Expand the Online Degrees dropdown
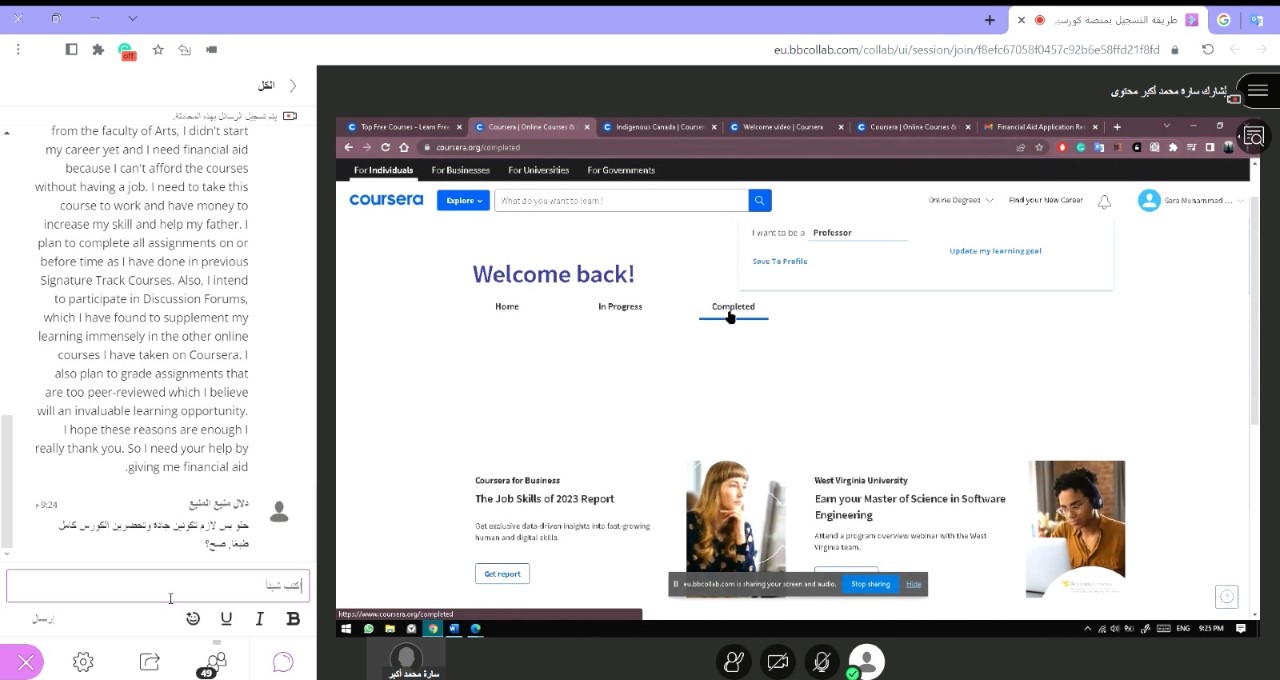 [x=961, y=200]
